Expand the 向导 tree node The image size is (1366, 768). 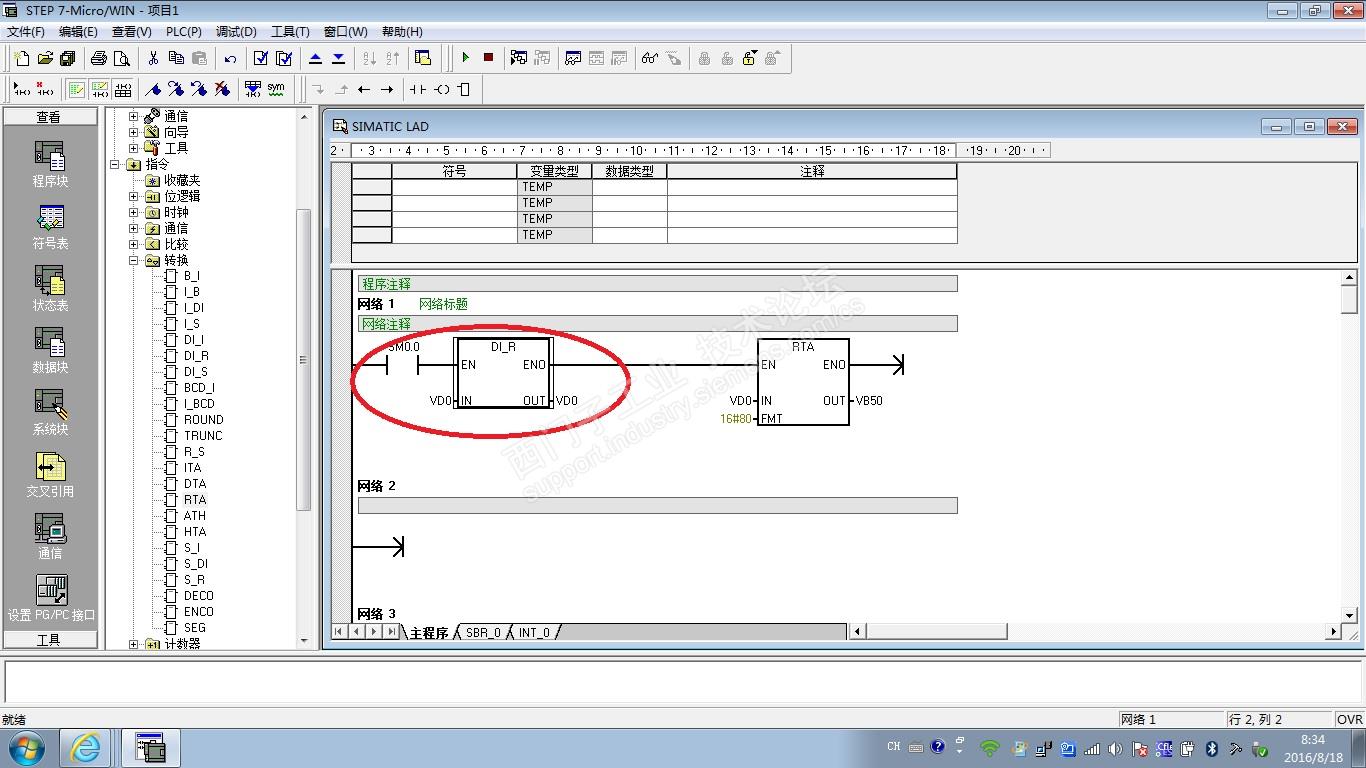click(134, 132)
